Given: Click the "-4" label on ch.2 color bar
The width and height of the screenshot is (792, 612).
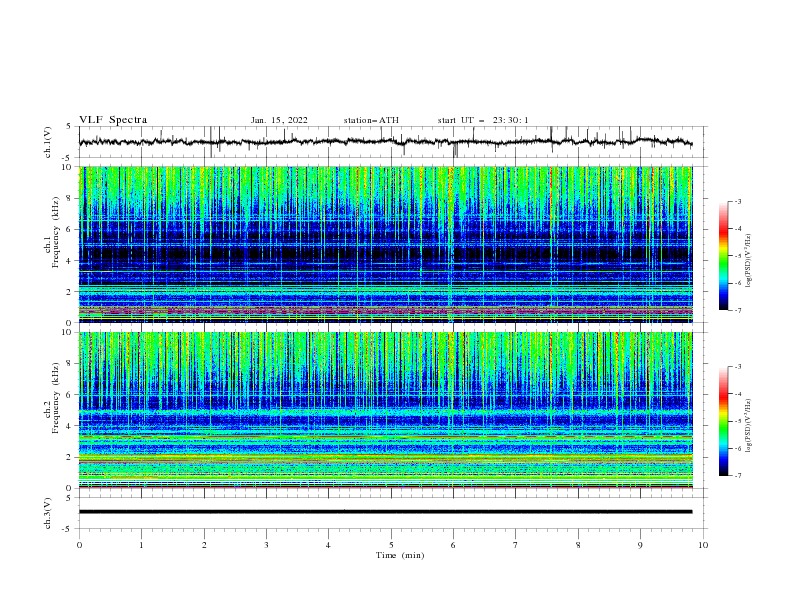Looking at the screenshot, I should [x=738, y=394].
